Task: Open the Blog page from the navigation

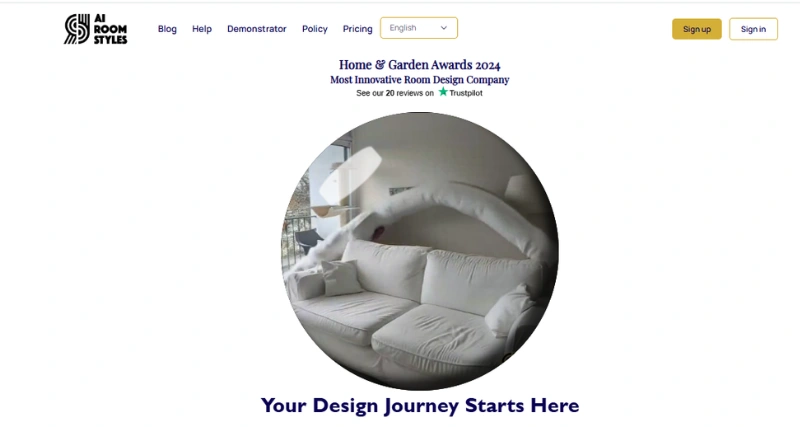Action: click(167, 29)
